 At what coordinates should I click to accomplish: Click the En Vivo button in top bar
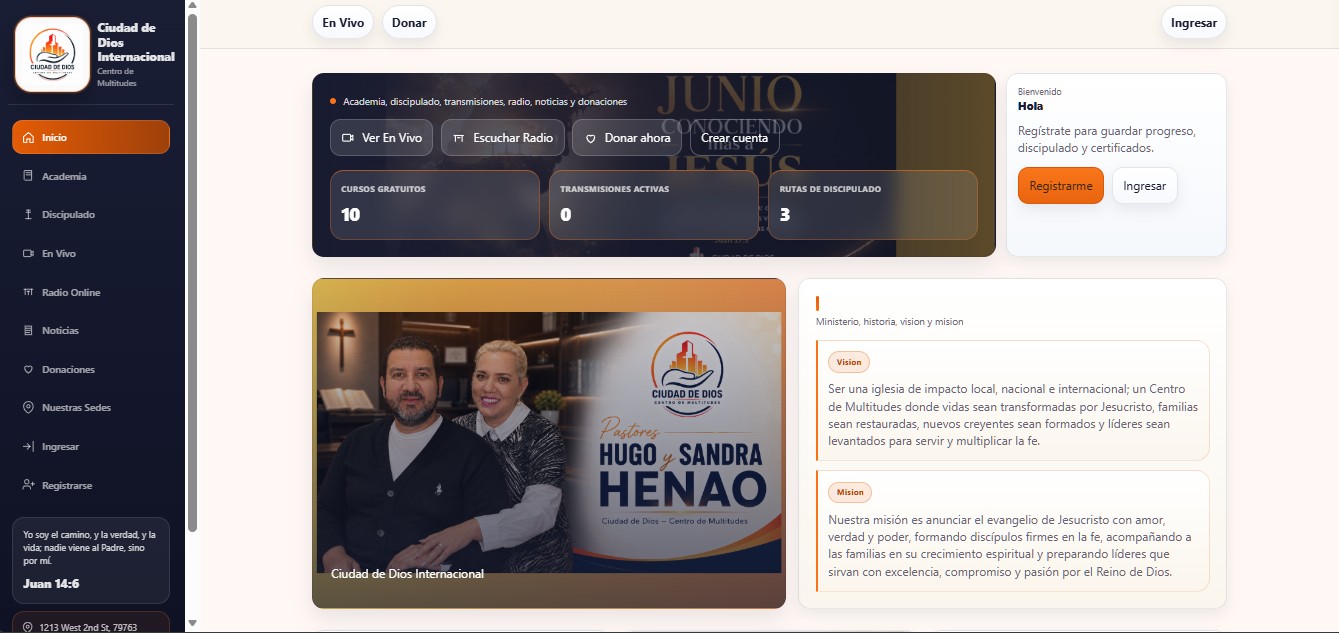[343, 22]
